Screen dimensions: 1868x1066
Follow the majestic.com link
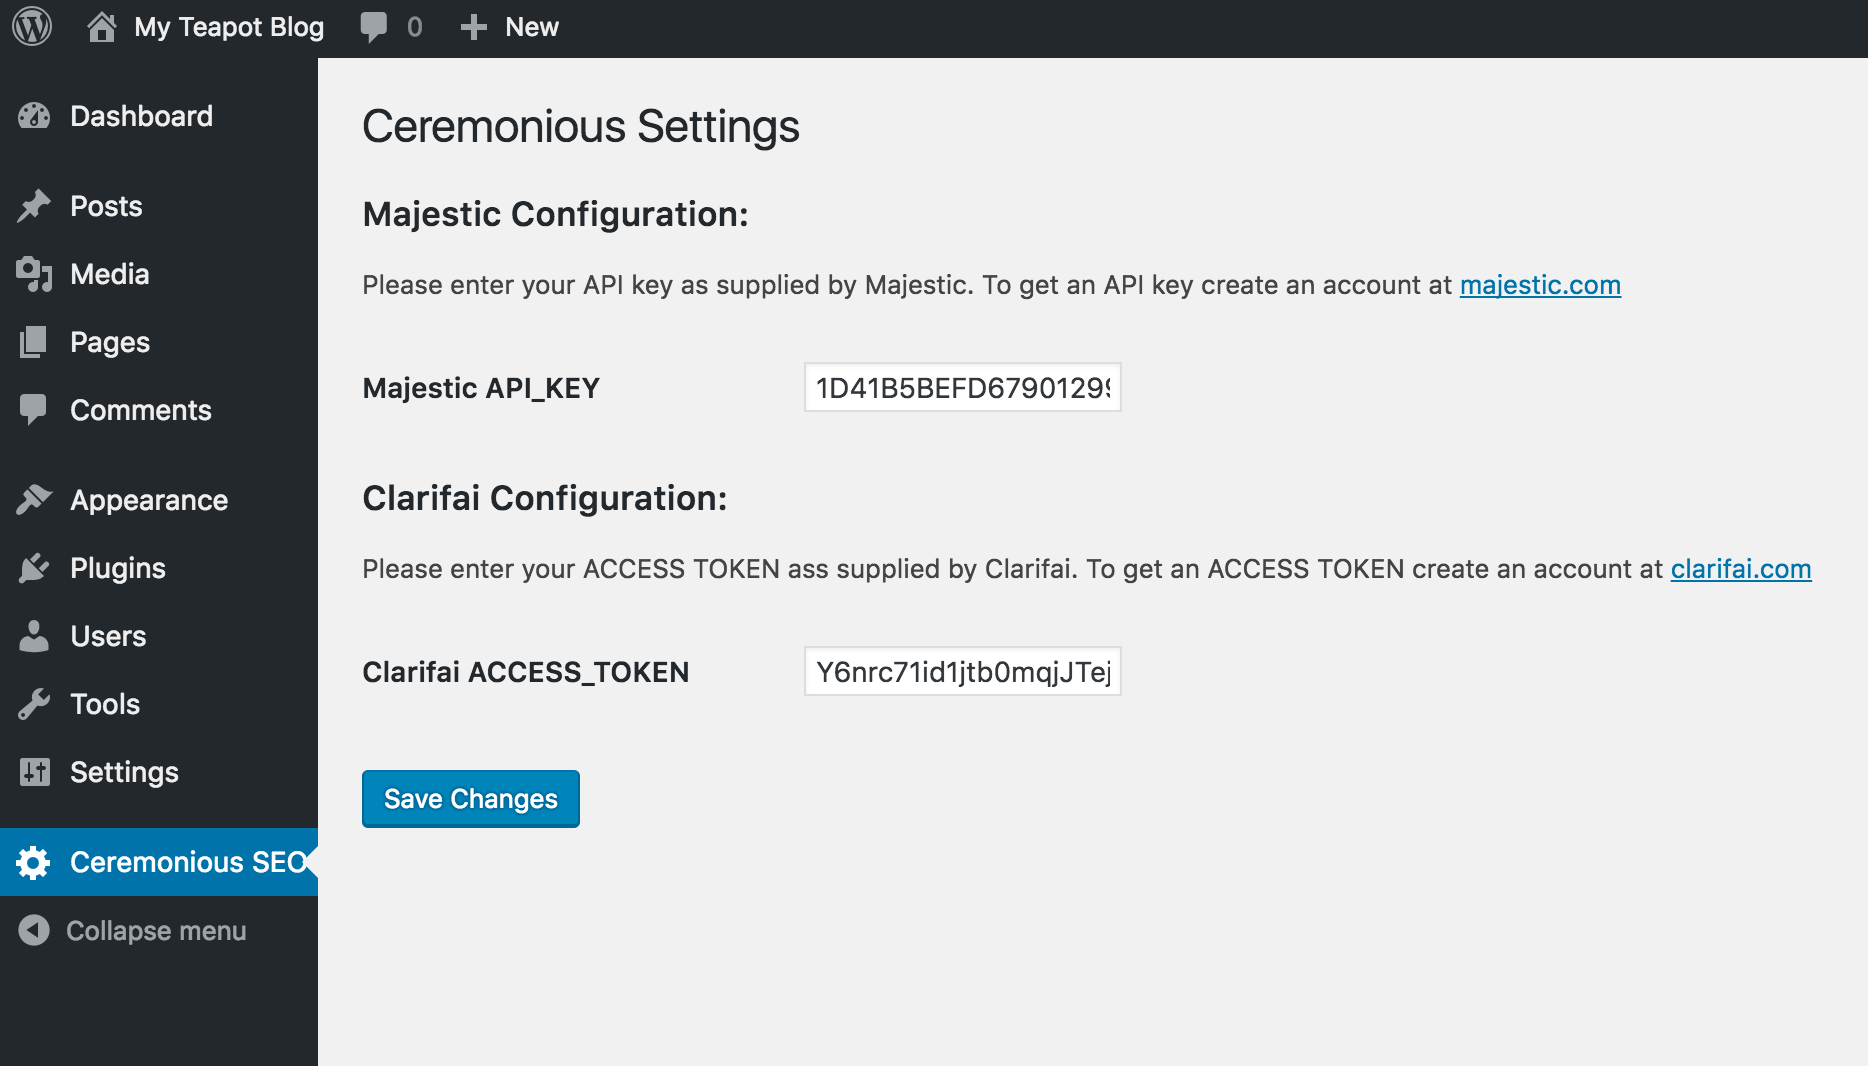click(1540, 285)
